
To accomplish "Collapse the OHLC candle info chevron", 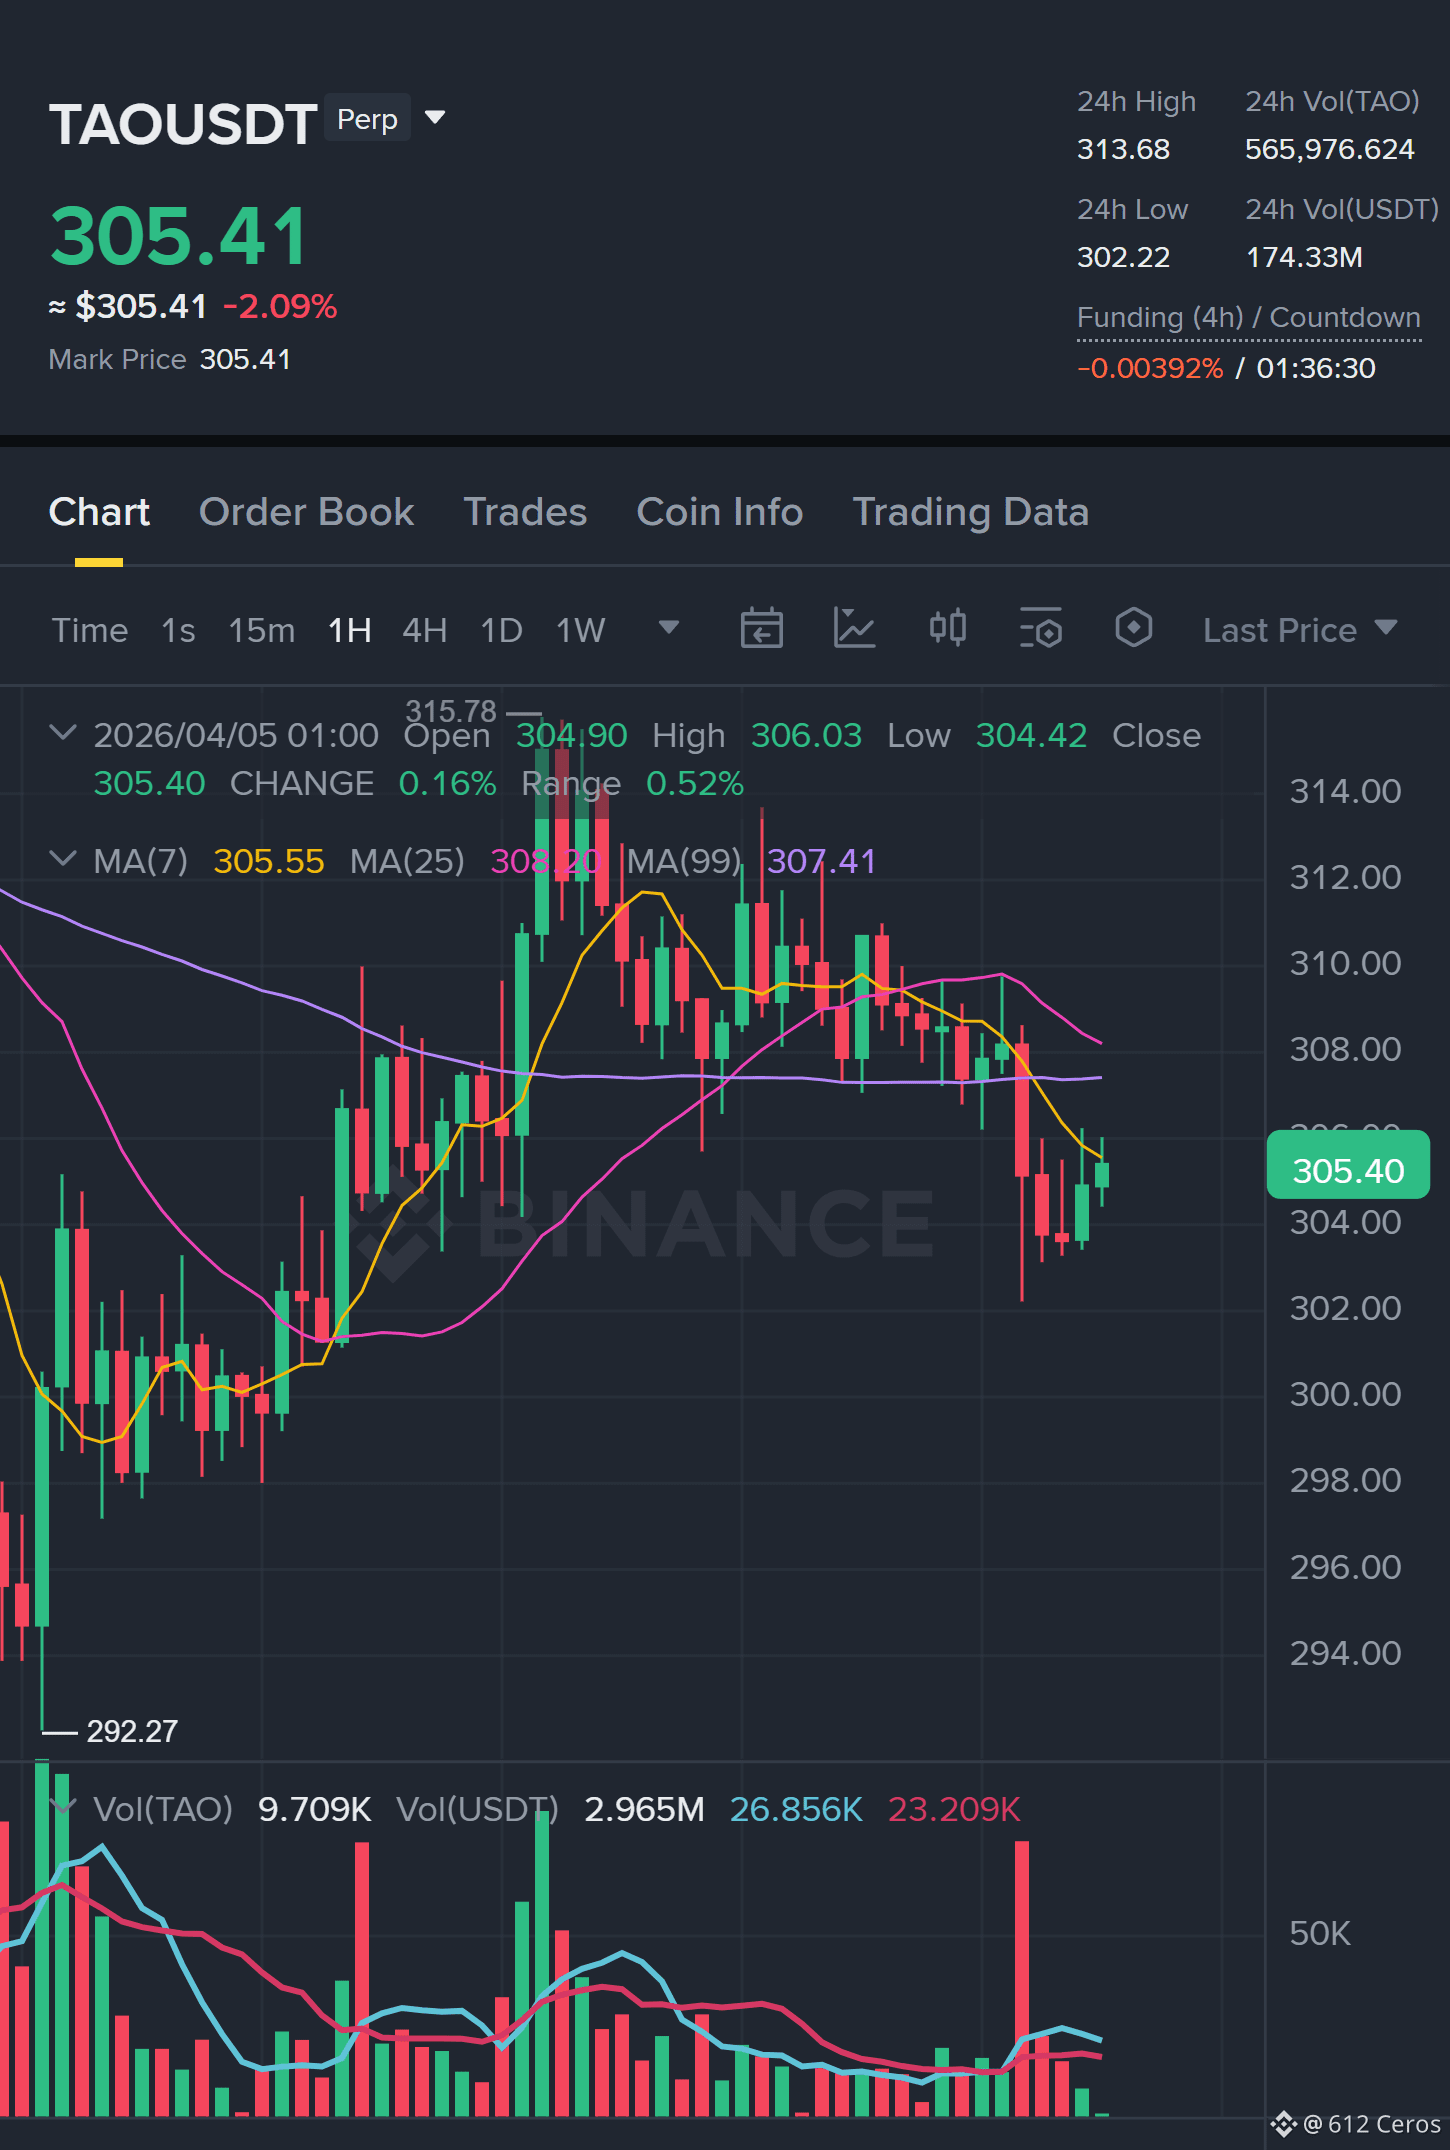I will [x=63, y=733].
